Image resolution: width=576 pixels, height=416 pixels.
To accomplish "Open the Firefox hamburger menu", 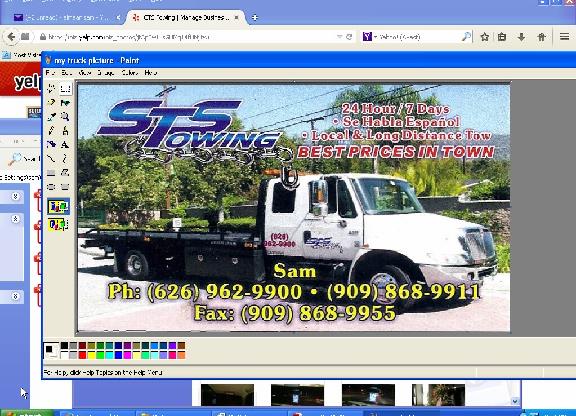I will 565,37.
